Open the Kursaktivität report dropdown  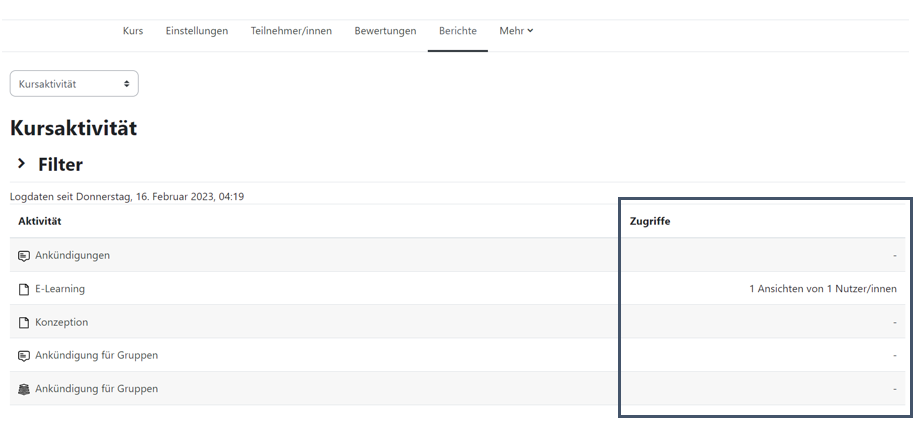pyautogui.click(x=74, y=83)
